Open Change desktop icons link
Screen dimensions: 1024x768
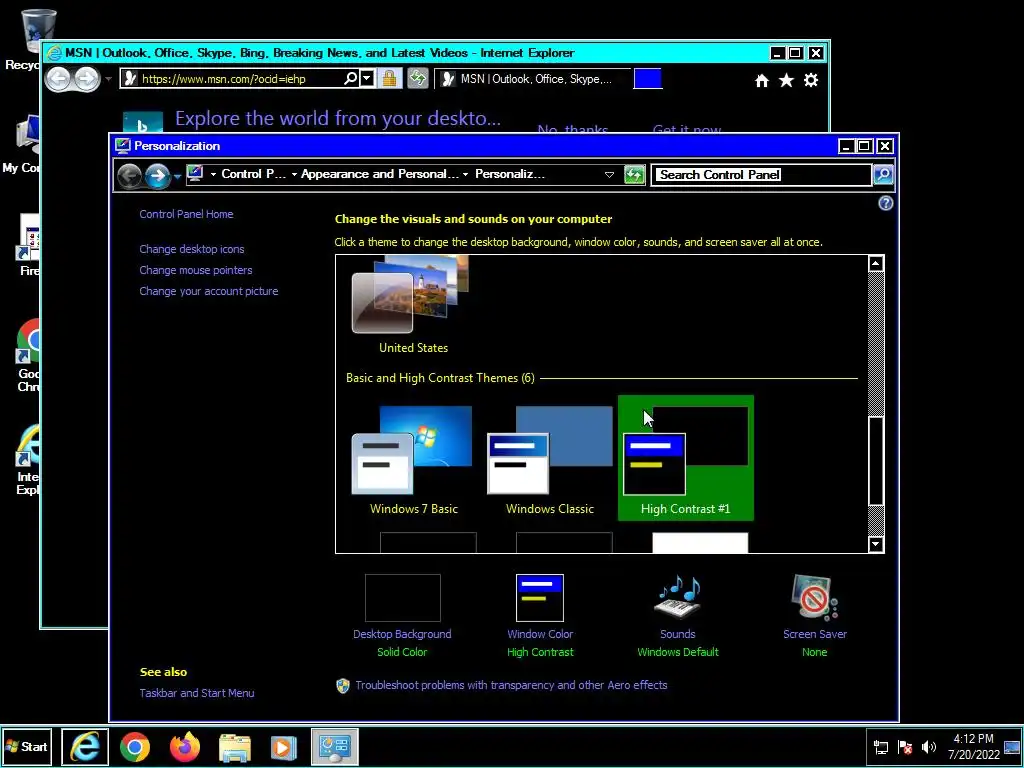point(191,249)
